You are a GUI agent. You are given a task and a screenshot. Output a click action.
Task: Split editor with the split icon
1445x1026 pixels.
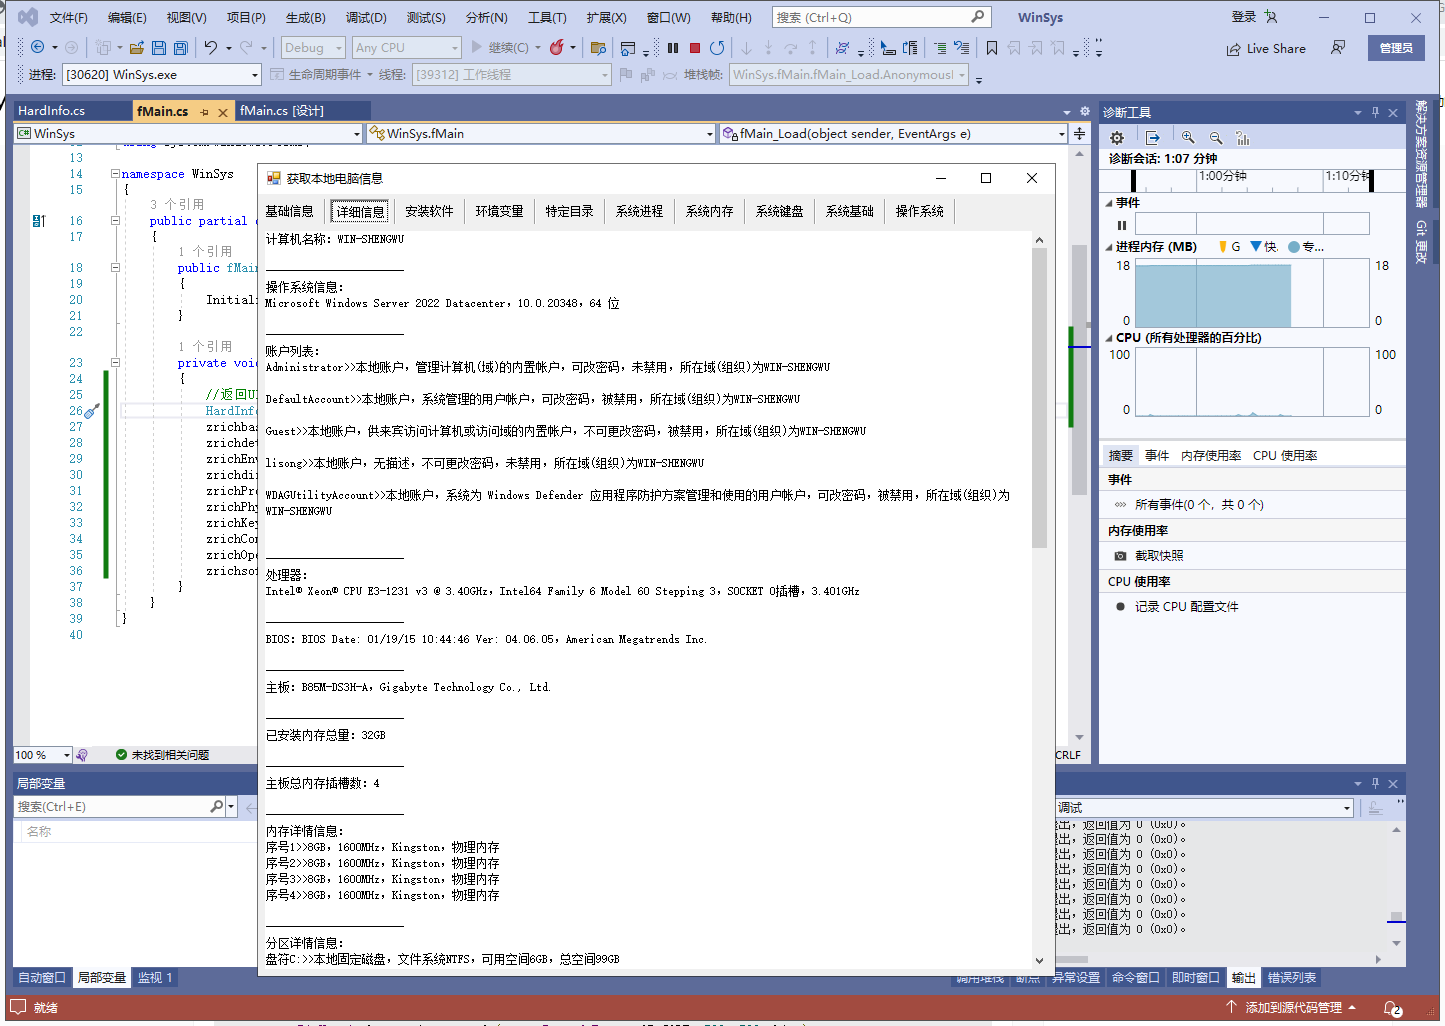1080,133
